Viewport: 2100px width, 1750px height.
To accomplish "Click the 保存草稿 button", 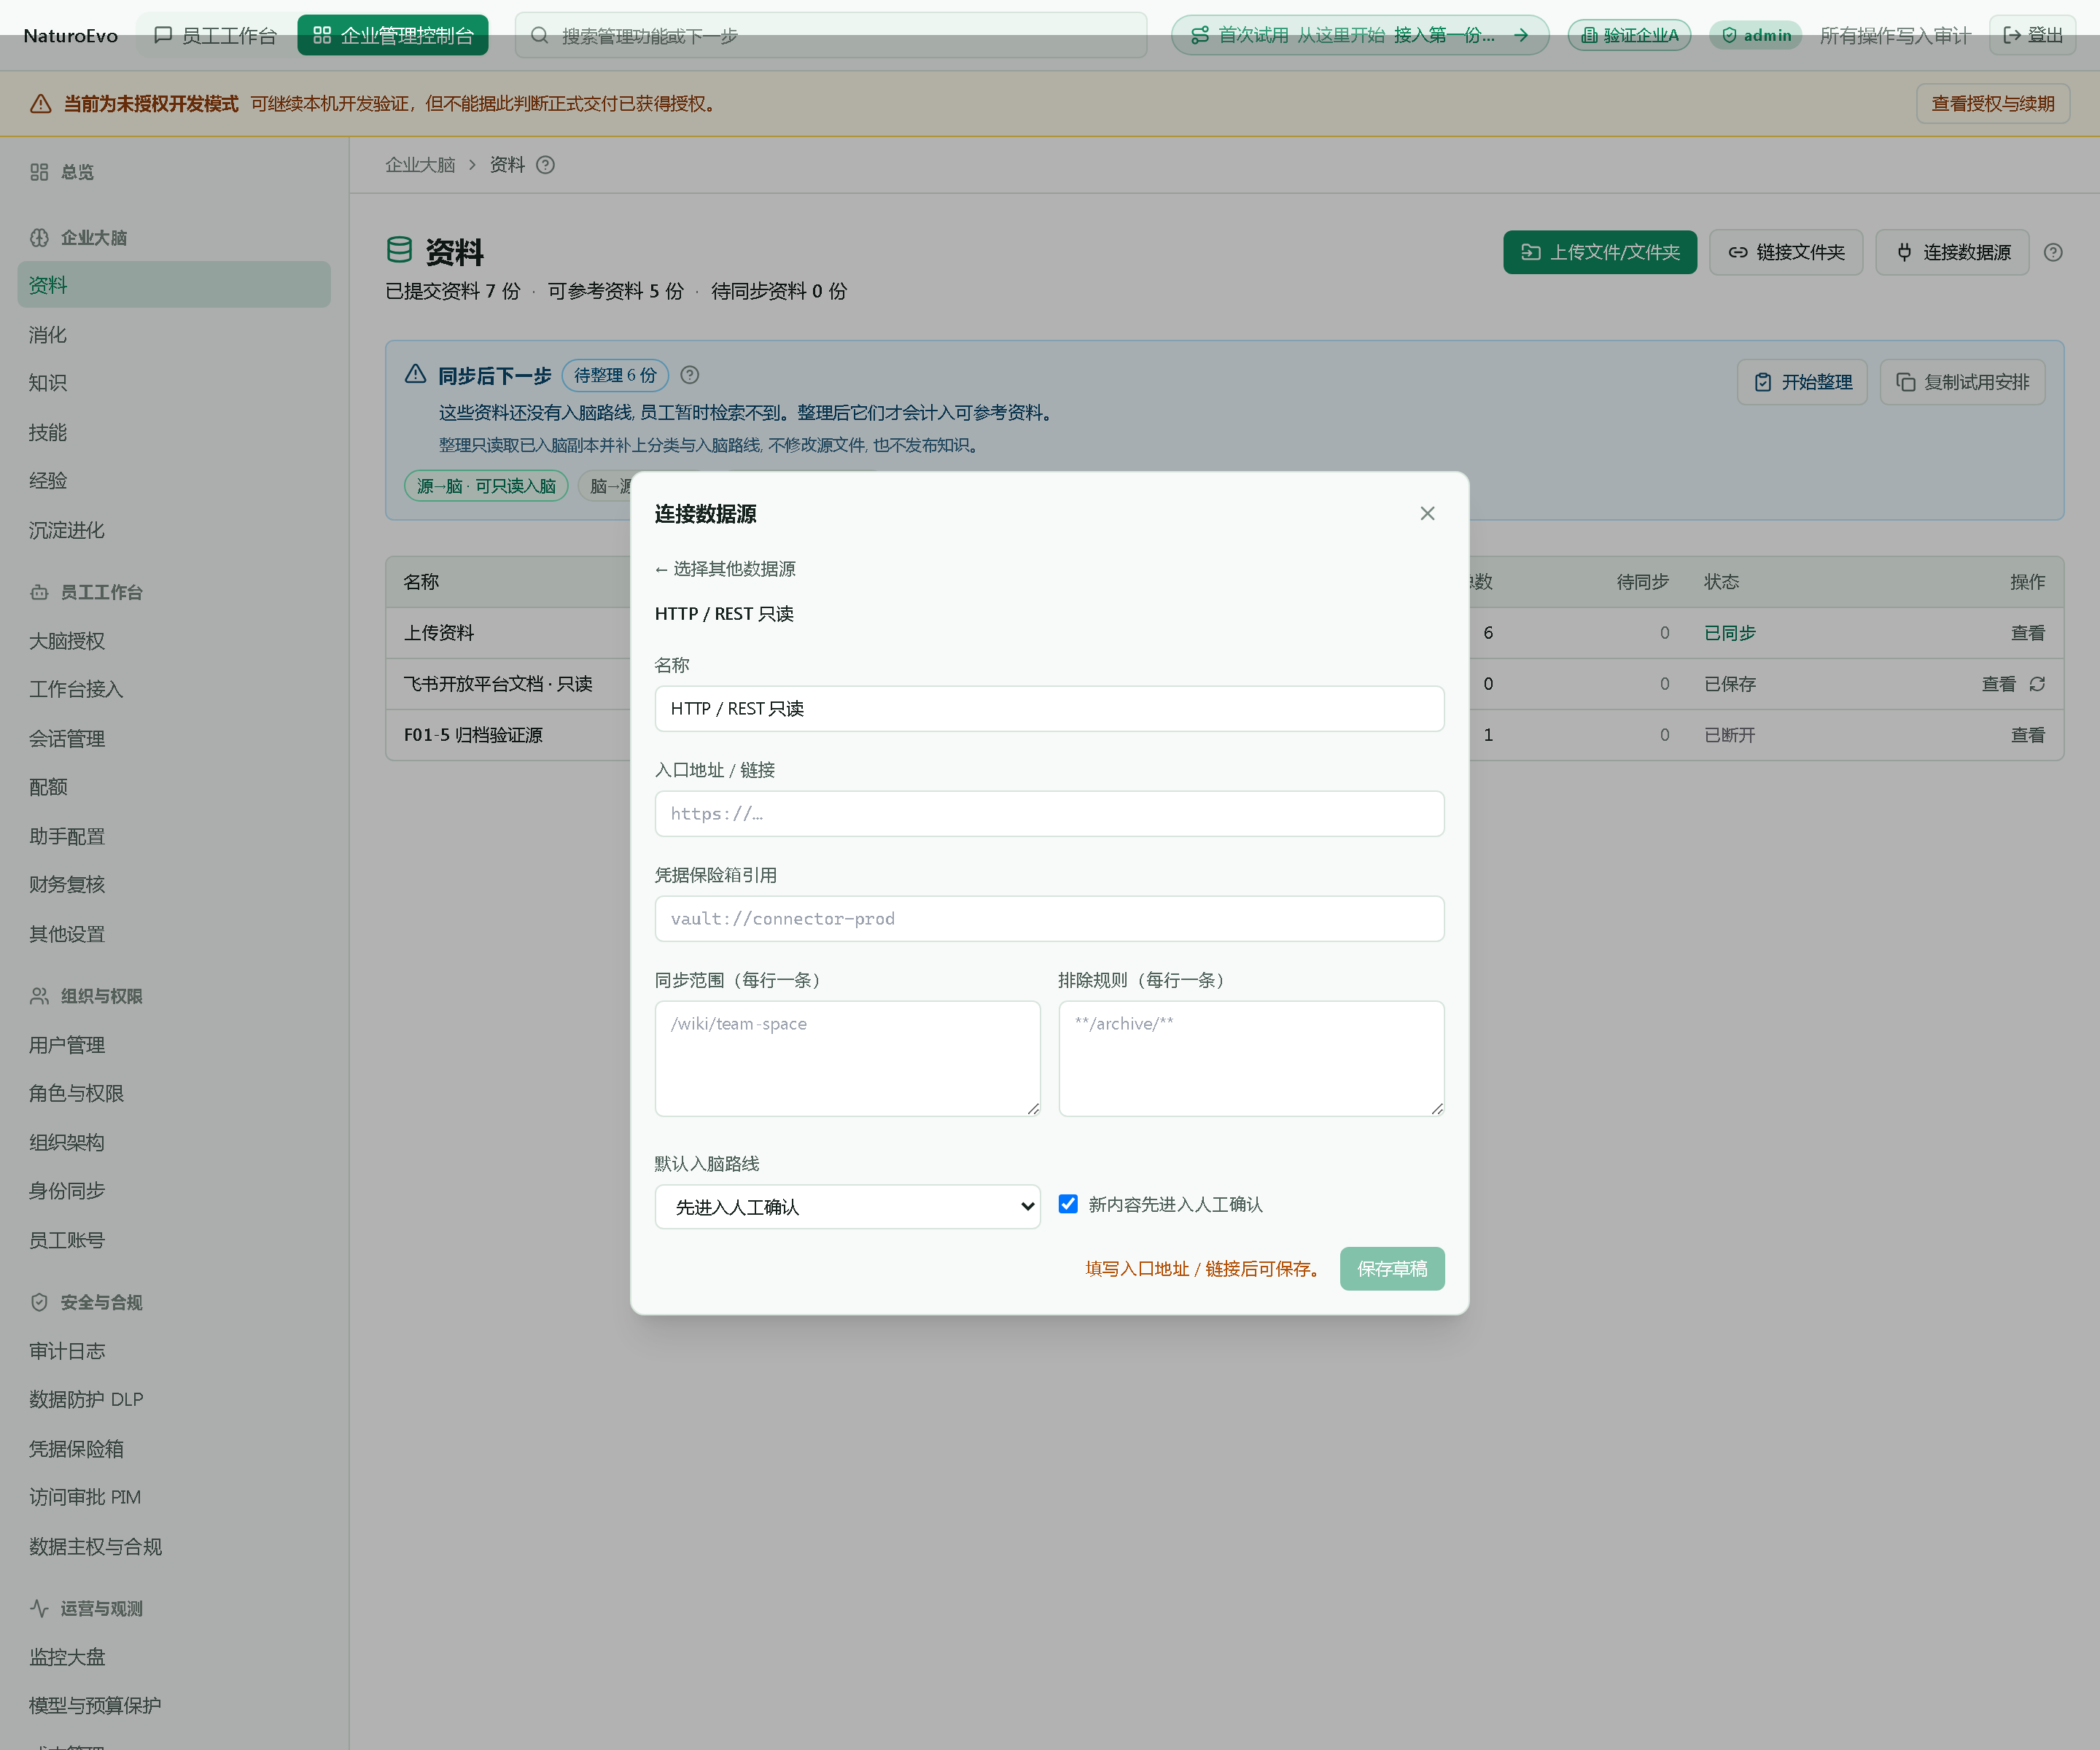I will (x=1392, y=1269).
